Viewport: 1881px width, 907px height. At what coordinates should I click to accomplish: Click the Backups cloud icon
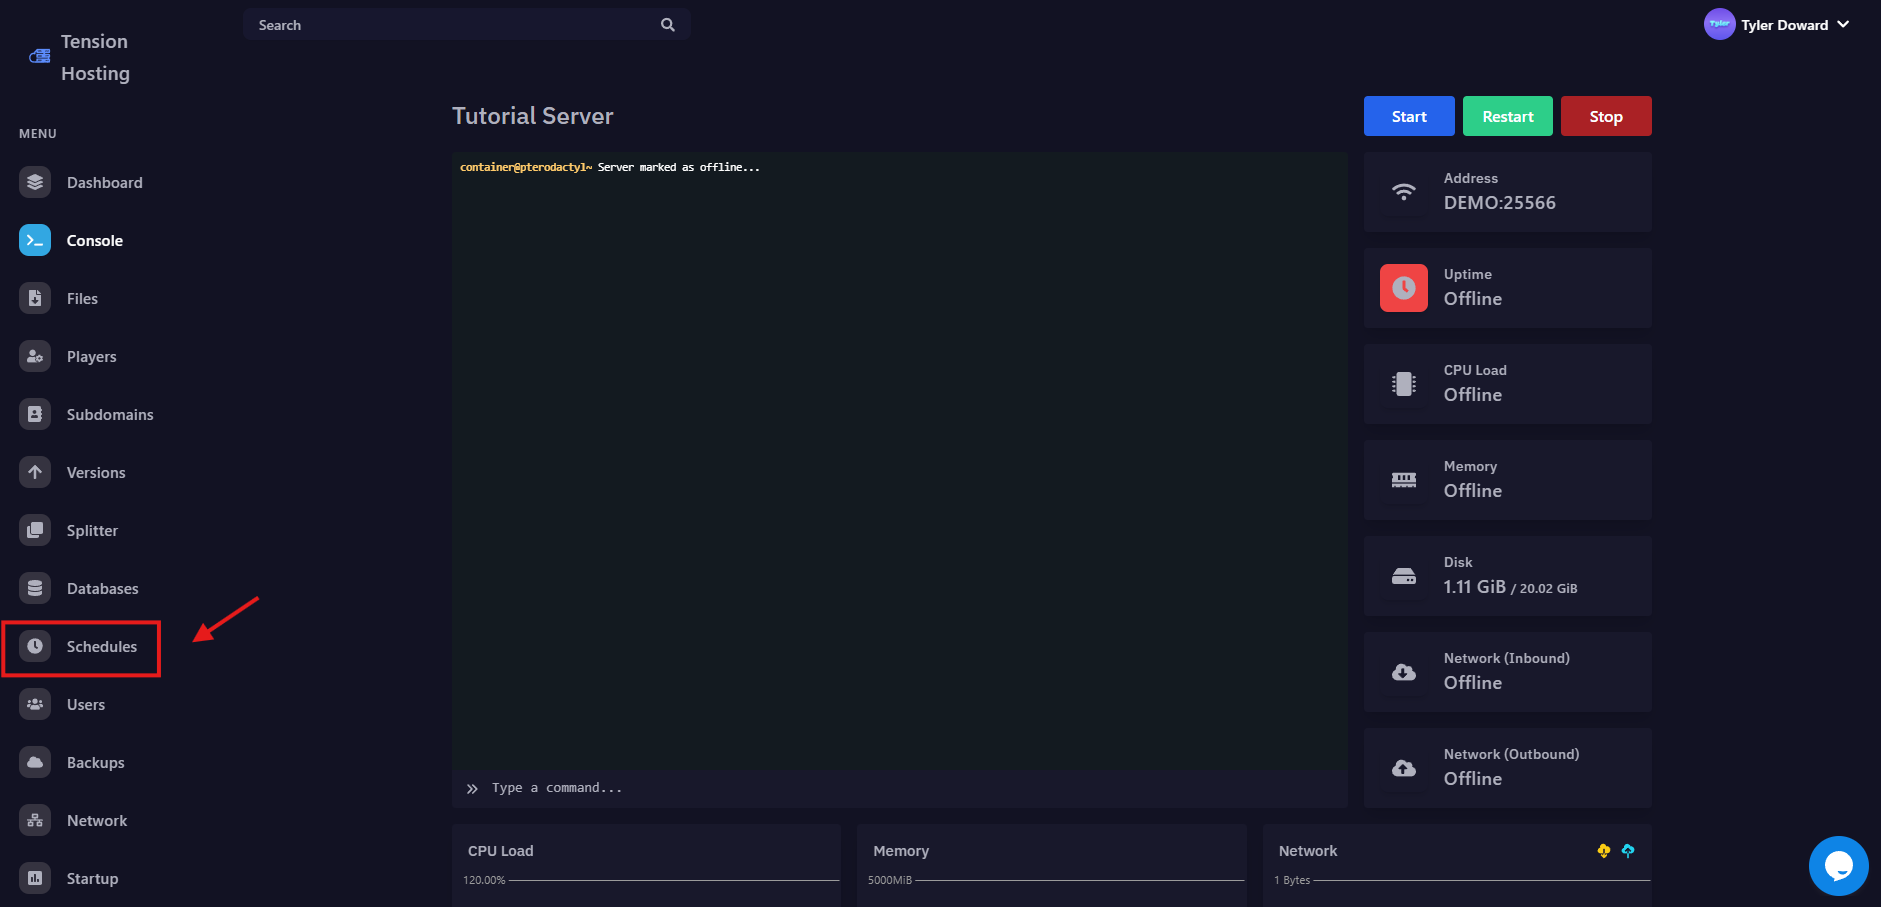34,762
